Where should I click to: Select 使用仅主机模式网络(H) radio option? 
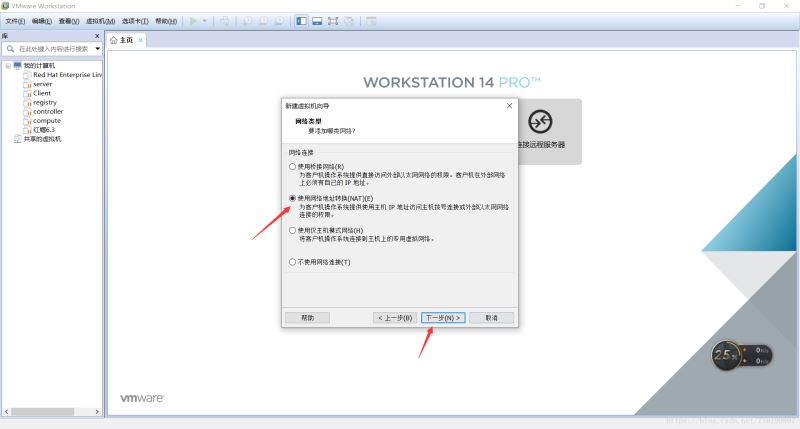(x=292, y=230)
